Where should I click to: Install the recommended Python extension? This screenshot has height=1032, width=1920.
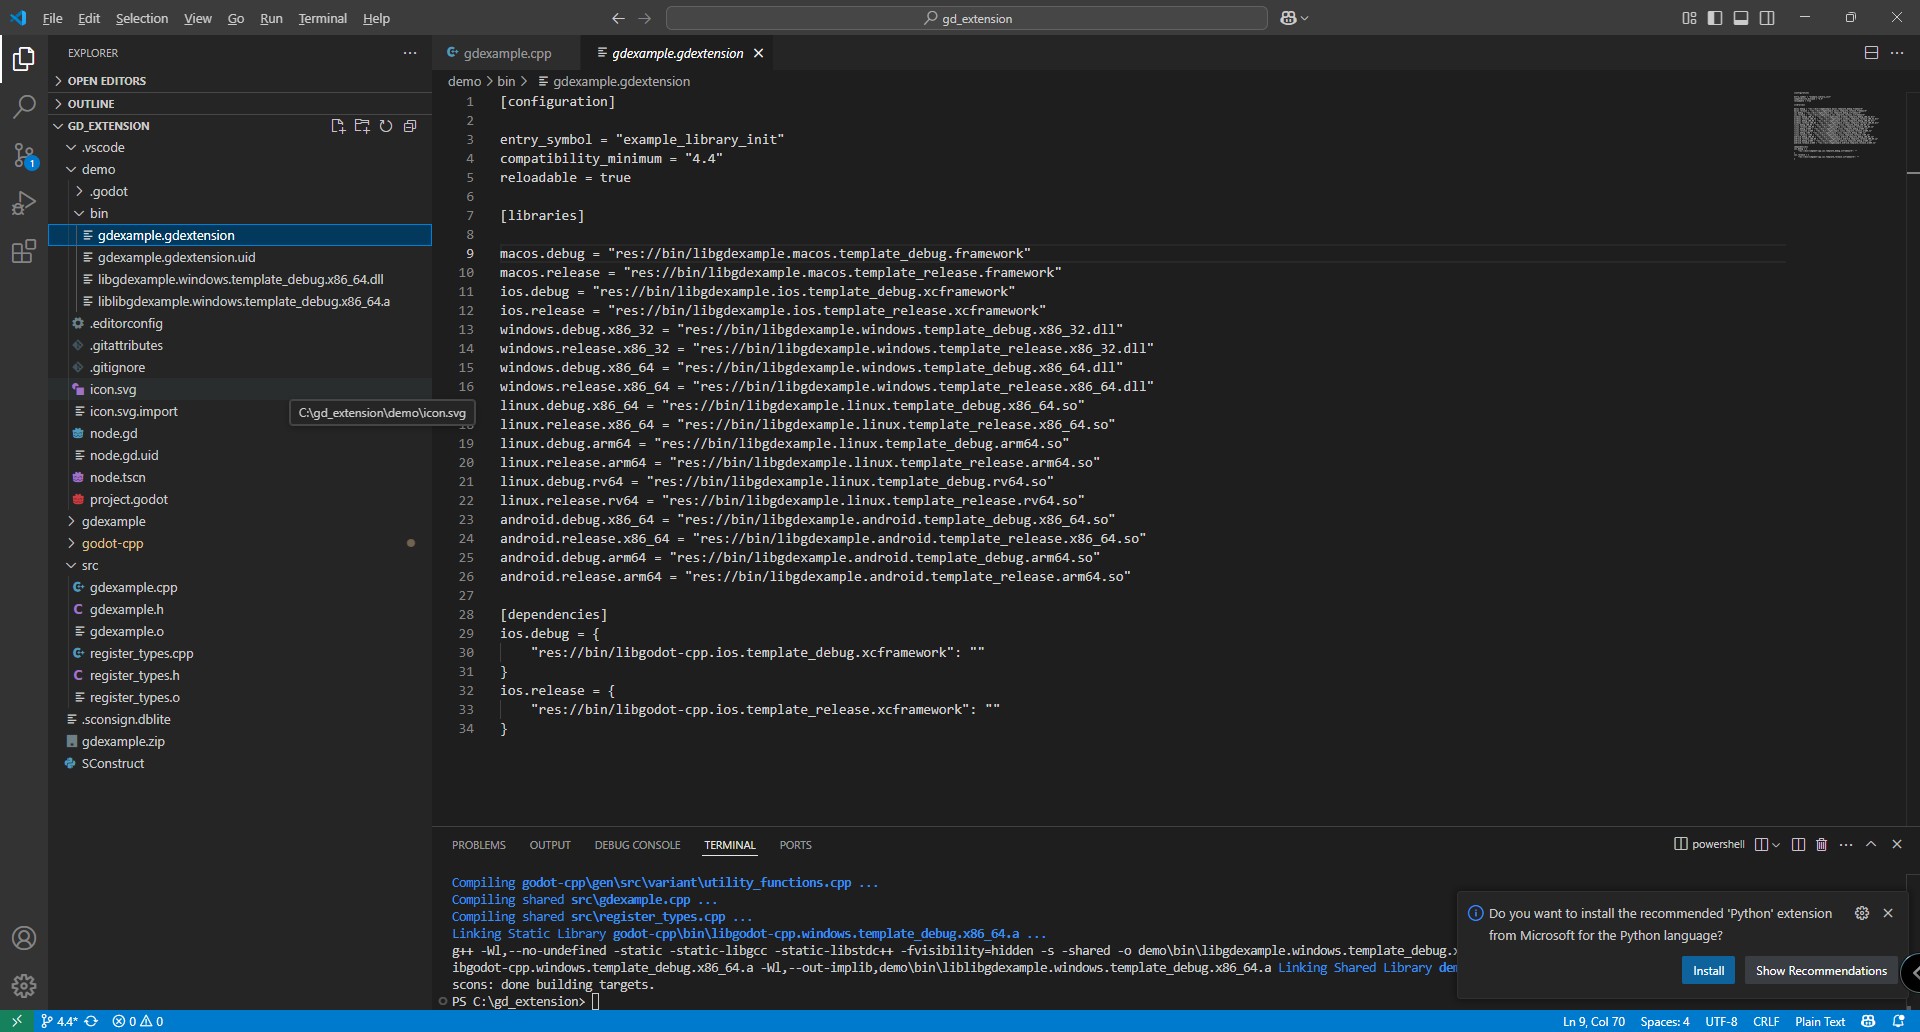1708,970
